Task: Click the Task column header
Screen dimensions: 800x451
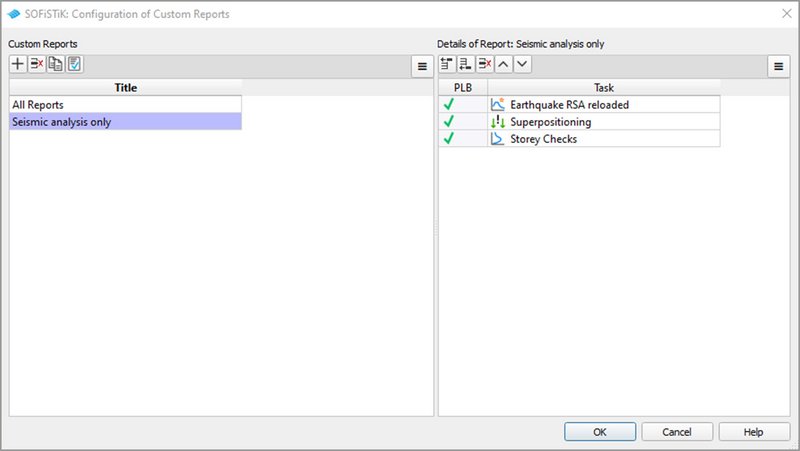Action: 604,88
